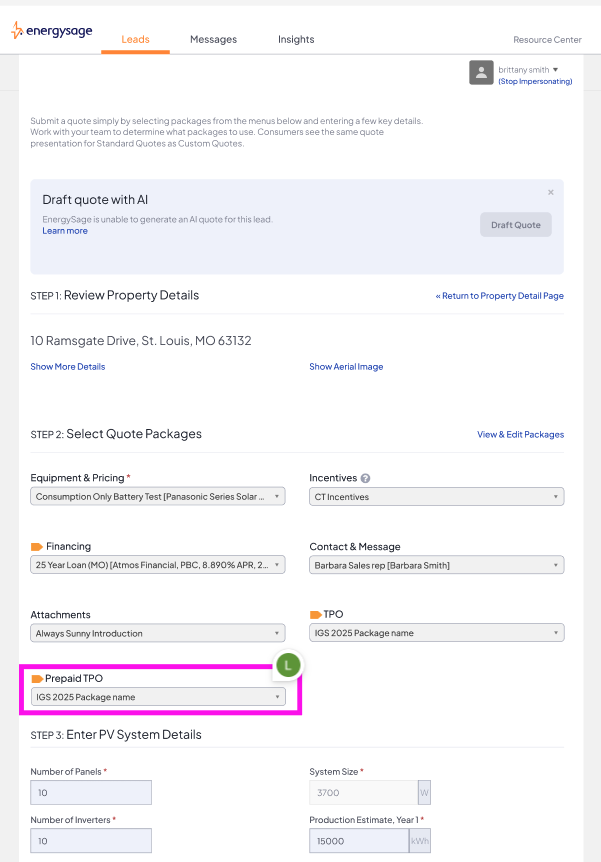This screenshot has height=862, width=601.
Task: Click the Number of Panels input field
Action: coord(91,793)
